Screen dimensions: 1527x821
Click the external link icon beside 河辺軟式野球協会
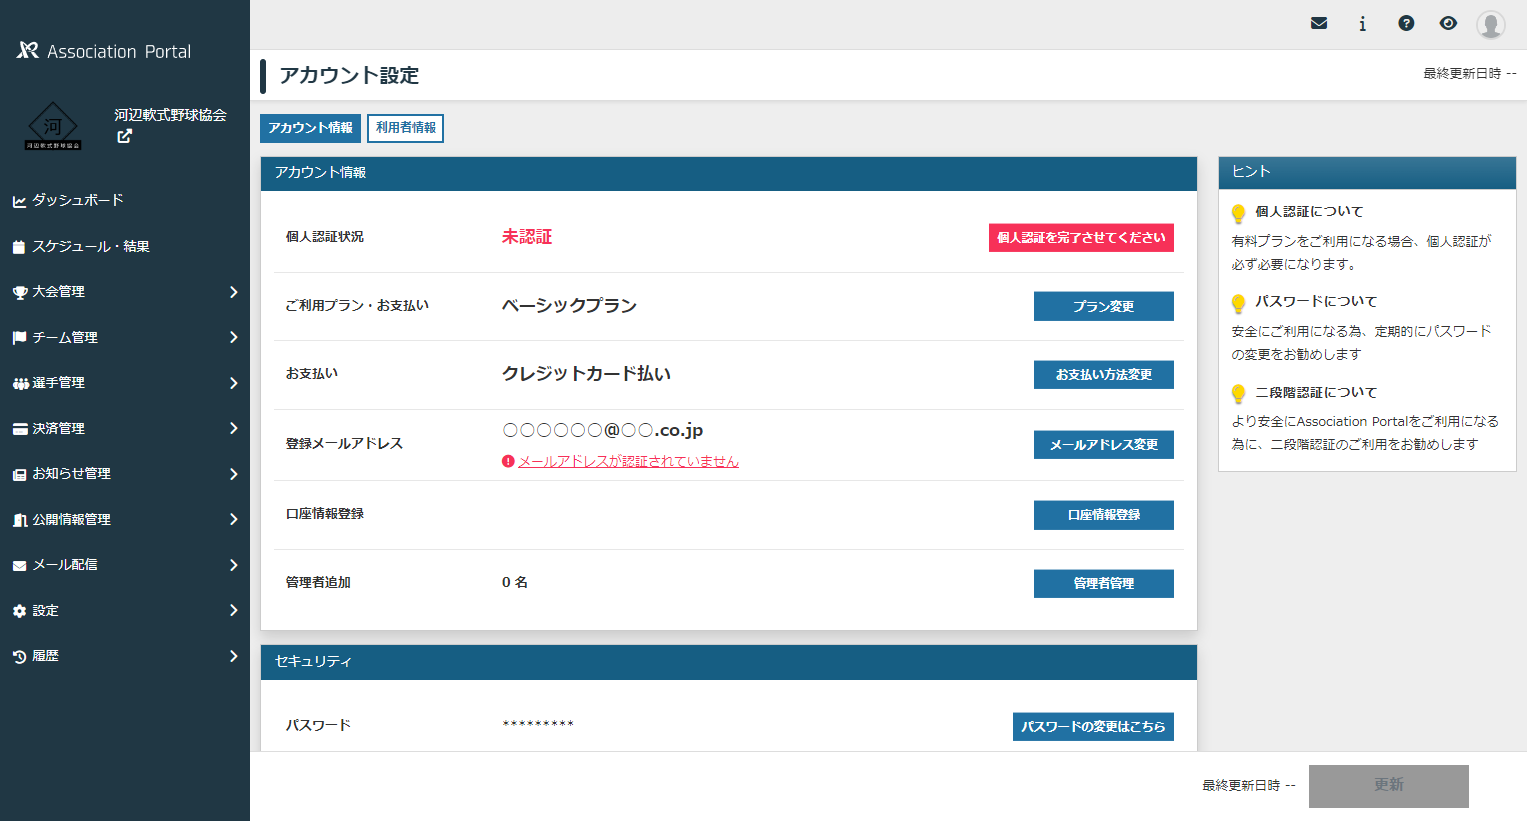pos(124,137)
